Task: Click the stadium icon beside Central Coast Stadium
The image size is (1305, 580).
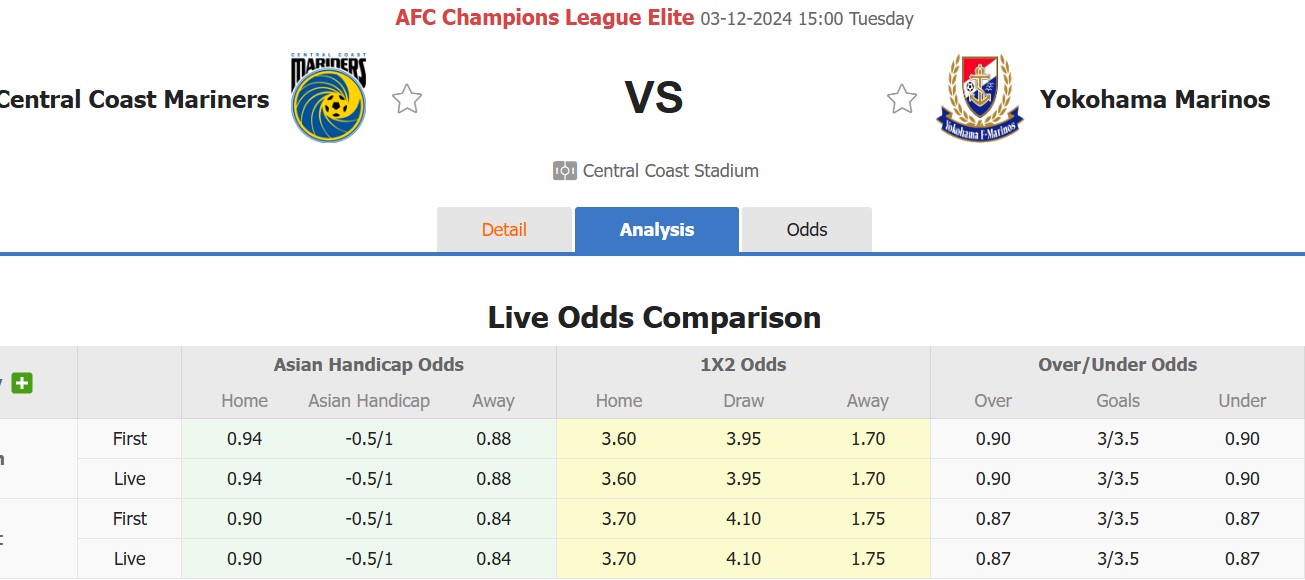Action: [565, 171]
